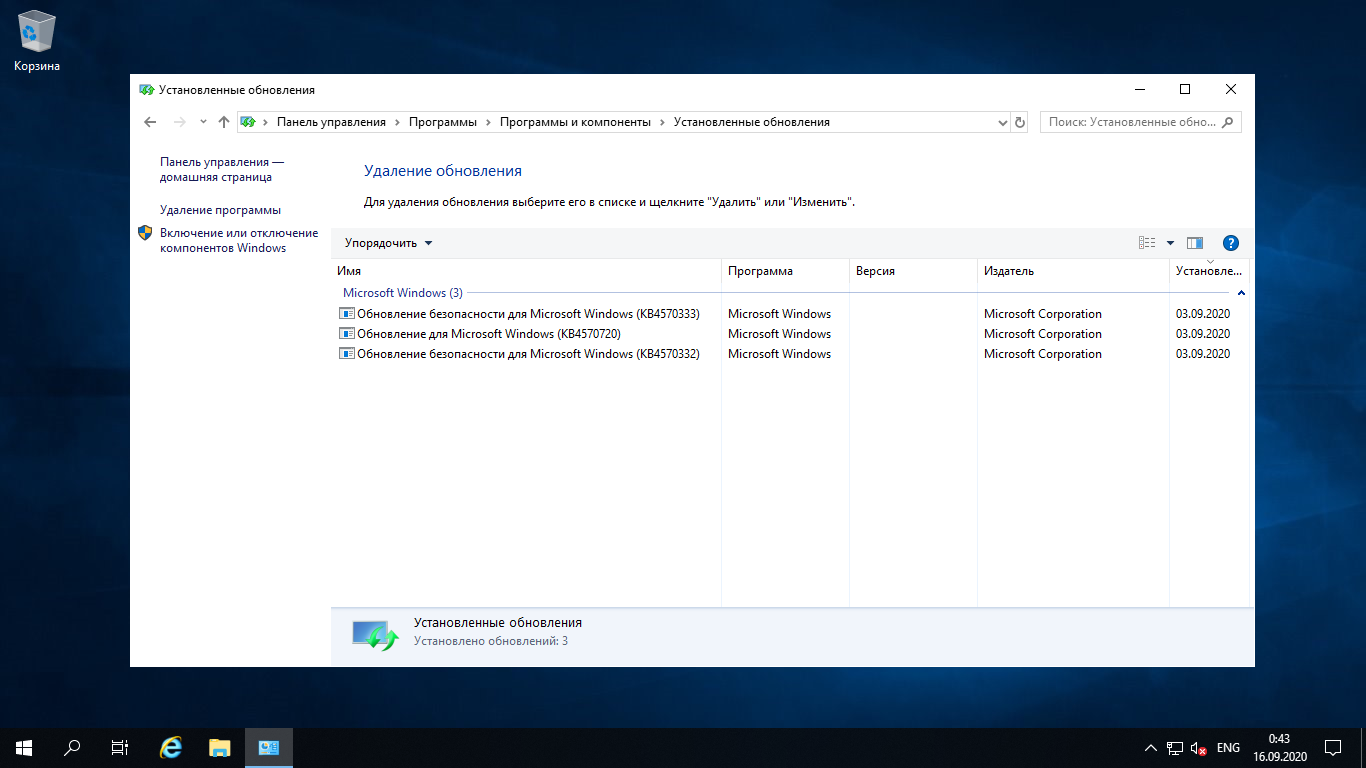Open the Удаление программы link
Image resolution: width=1366 pixels, height=768 pixels.
(220, 210)
